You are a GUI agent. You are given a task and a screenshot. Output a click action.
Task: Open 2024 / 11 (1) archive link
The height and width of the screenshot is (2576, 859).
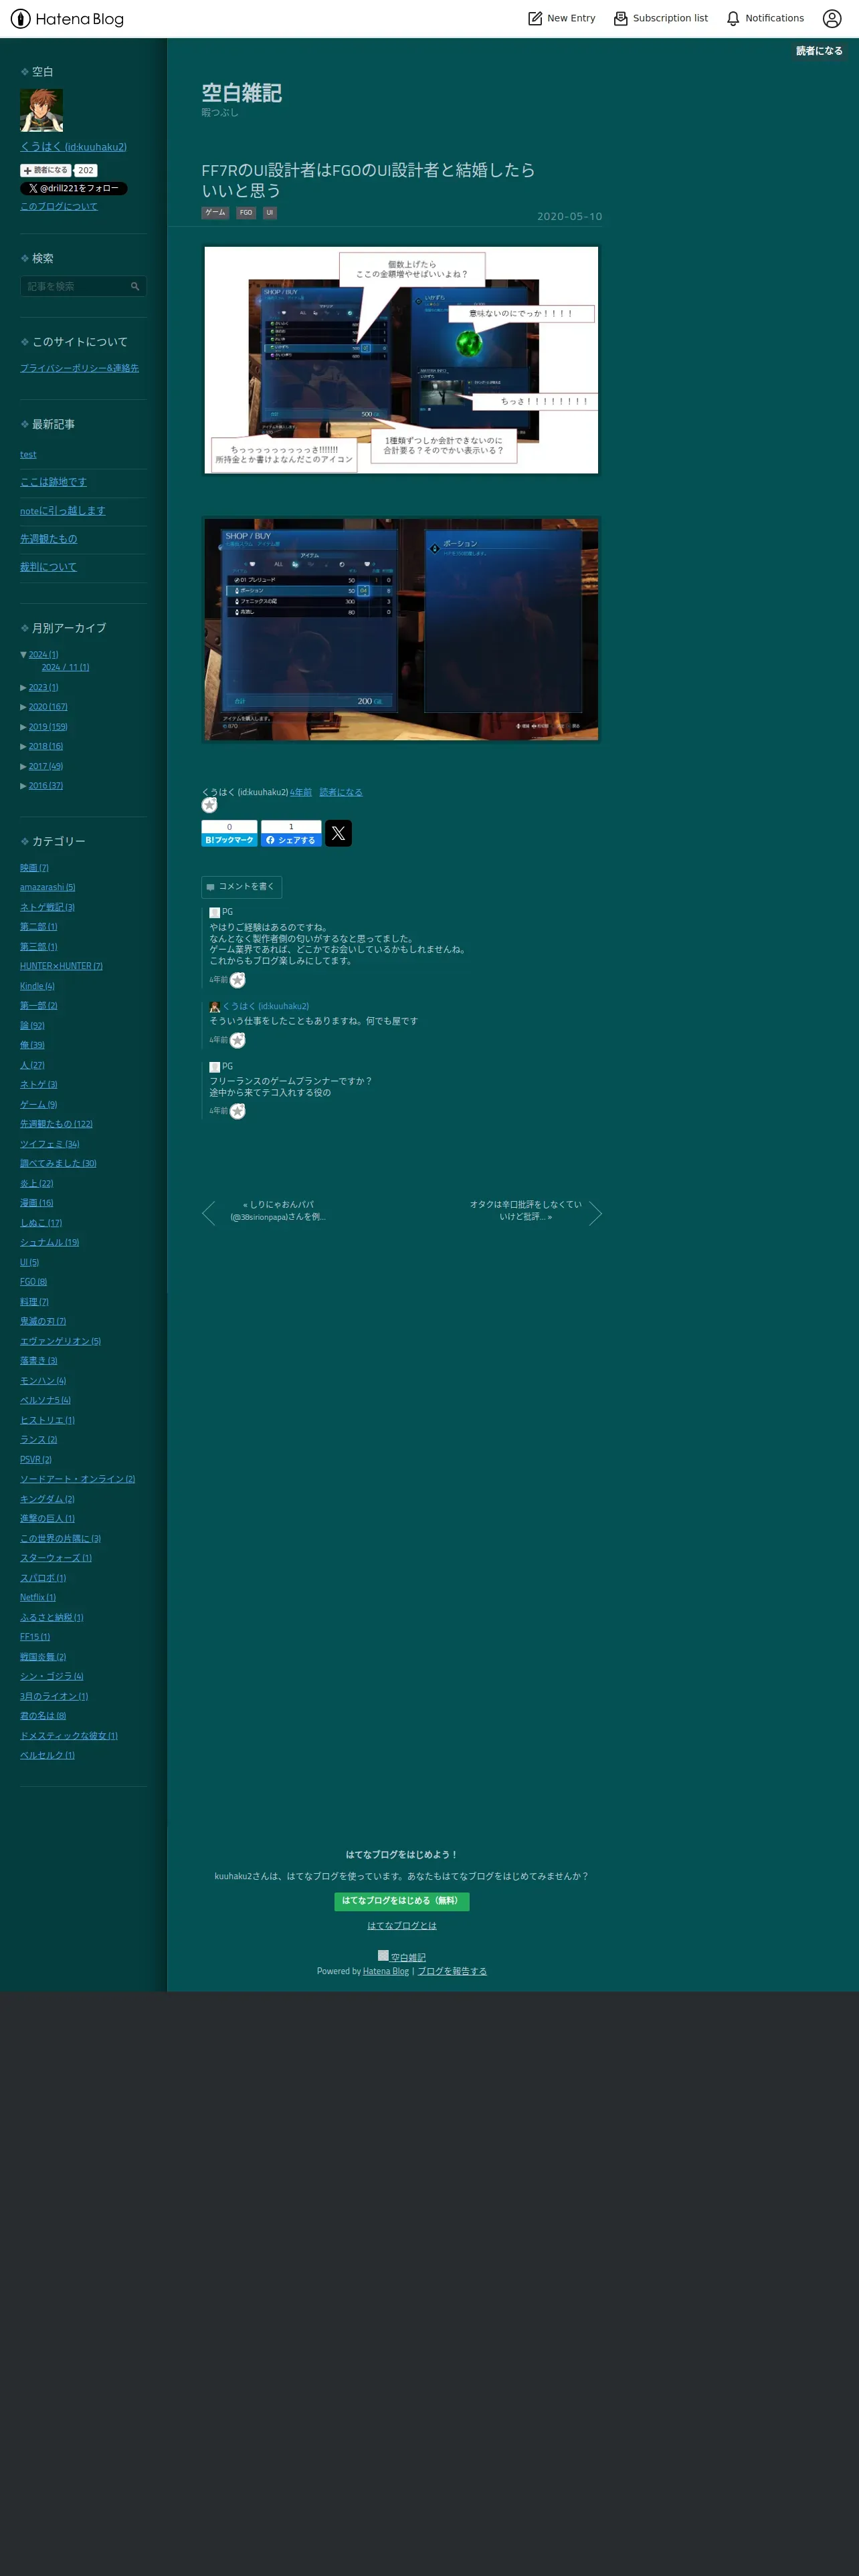coord(65,668)
